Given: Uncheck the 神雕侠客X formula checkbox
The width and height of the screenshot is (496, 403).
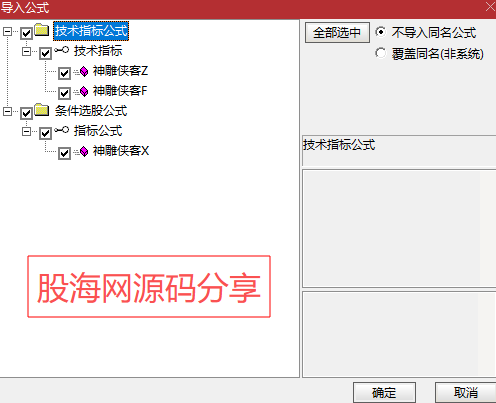Looking at the screenshot, I should [x=64, y=153].
